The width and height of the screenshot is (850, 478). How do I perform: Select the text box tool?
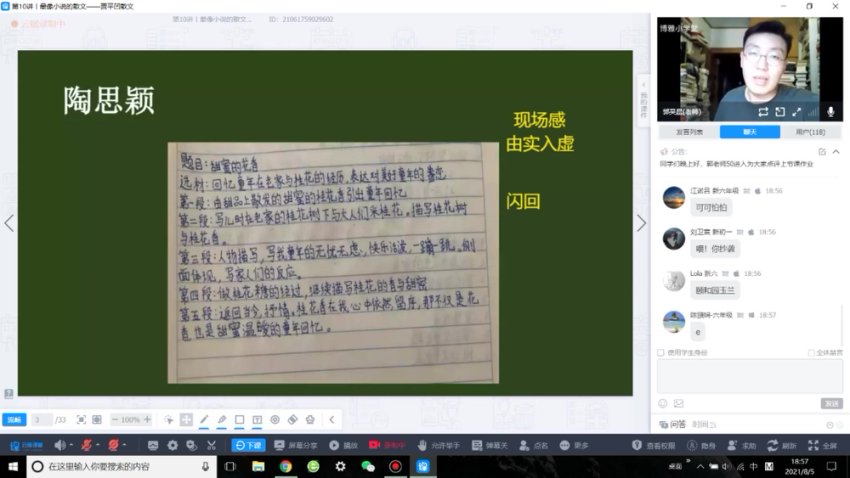tap(257, 420)
